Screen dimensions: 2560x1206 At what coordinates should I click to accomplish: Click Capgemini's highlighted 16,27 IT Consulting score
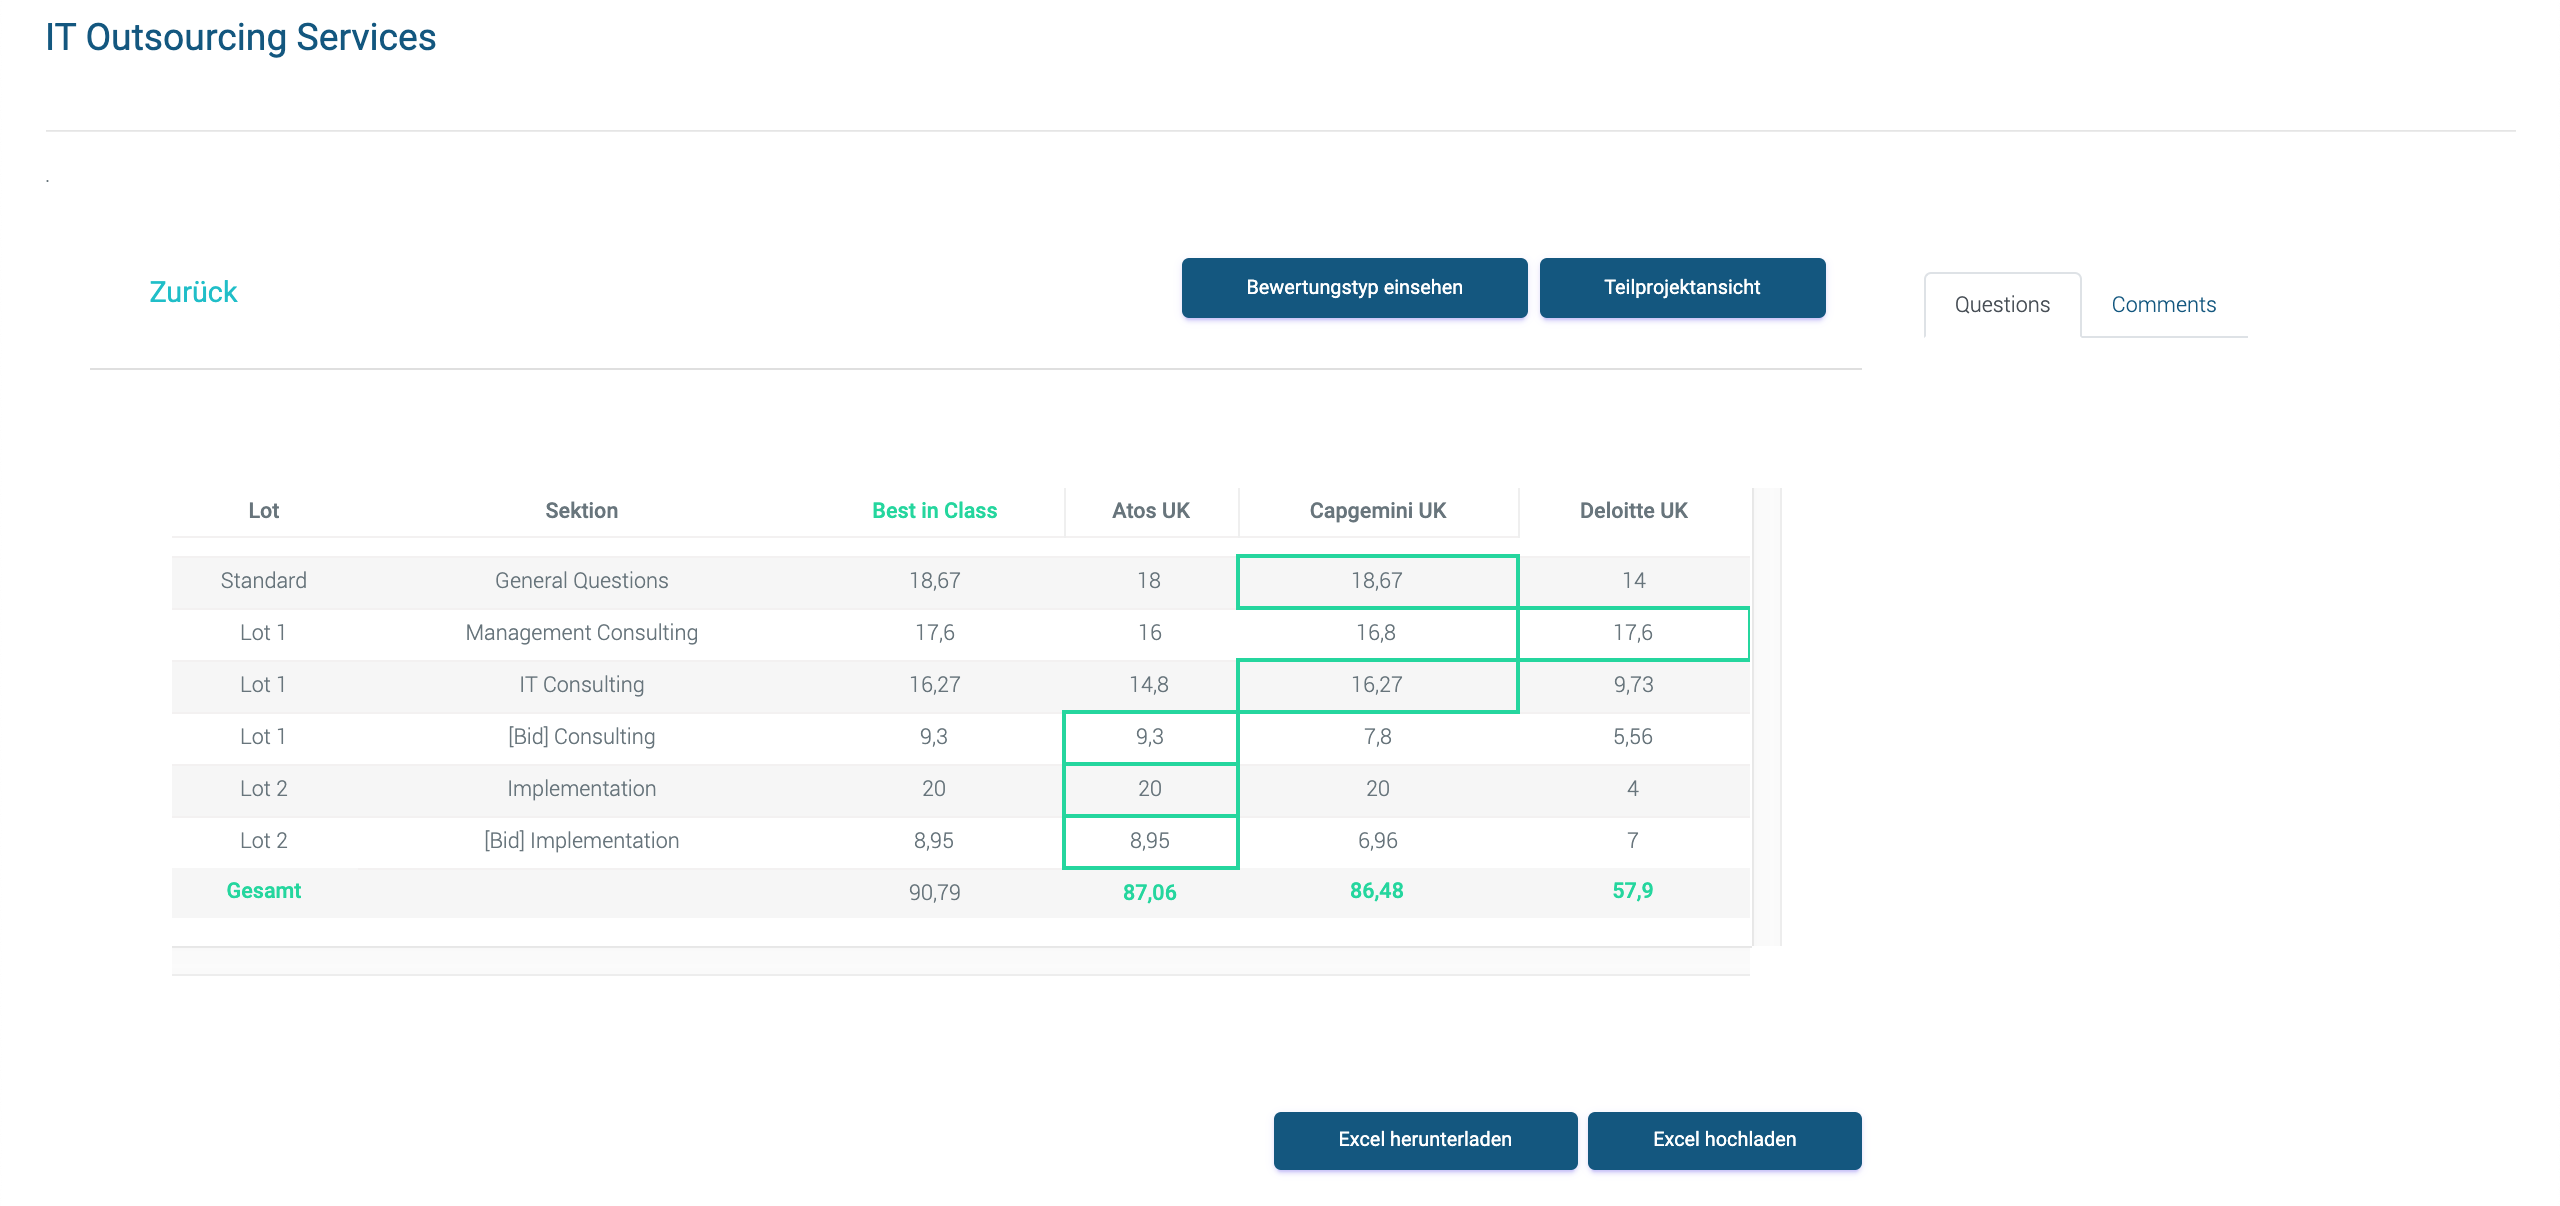click(1377, 685)
